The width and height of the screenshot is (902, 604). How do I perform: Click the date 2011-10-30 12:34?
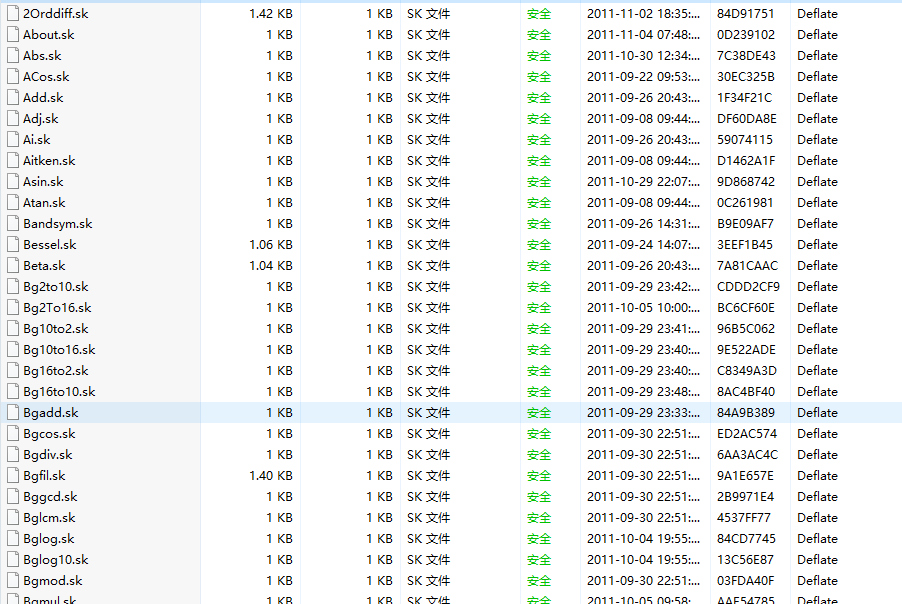pos(644,55)
